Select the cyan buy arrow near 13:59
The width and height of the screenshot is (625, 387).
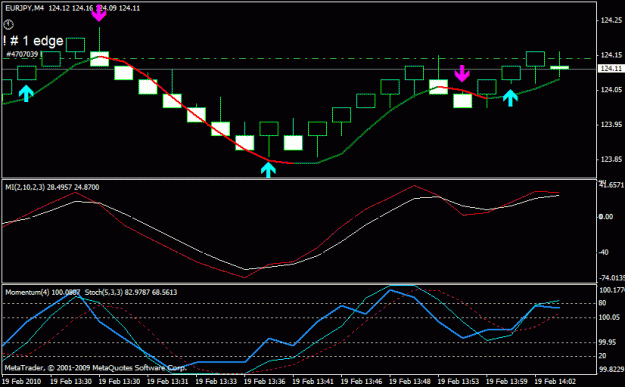[510, 98]
